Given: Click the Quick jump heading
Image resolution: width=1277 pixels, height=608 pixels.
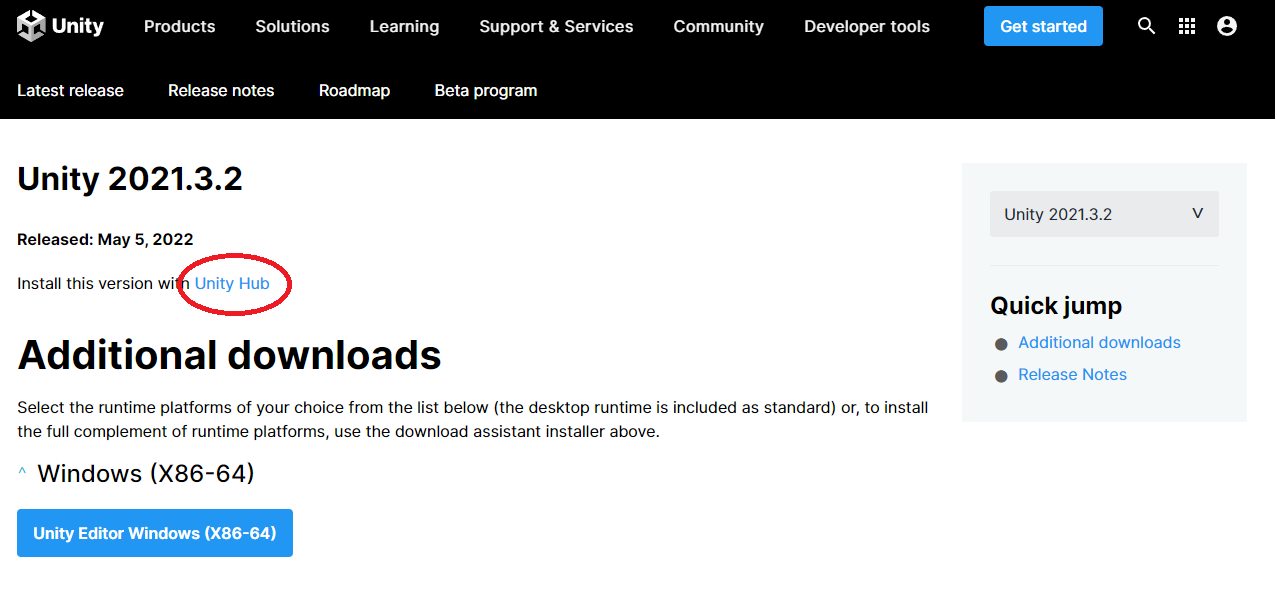Looking at the screenshot, I should (1056, 306).
